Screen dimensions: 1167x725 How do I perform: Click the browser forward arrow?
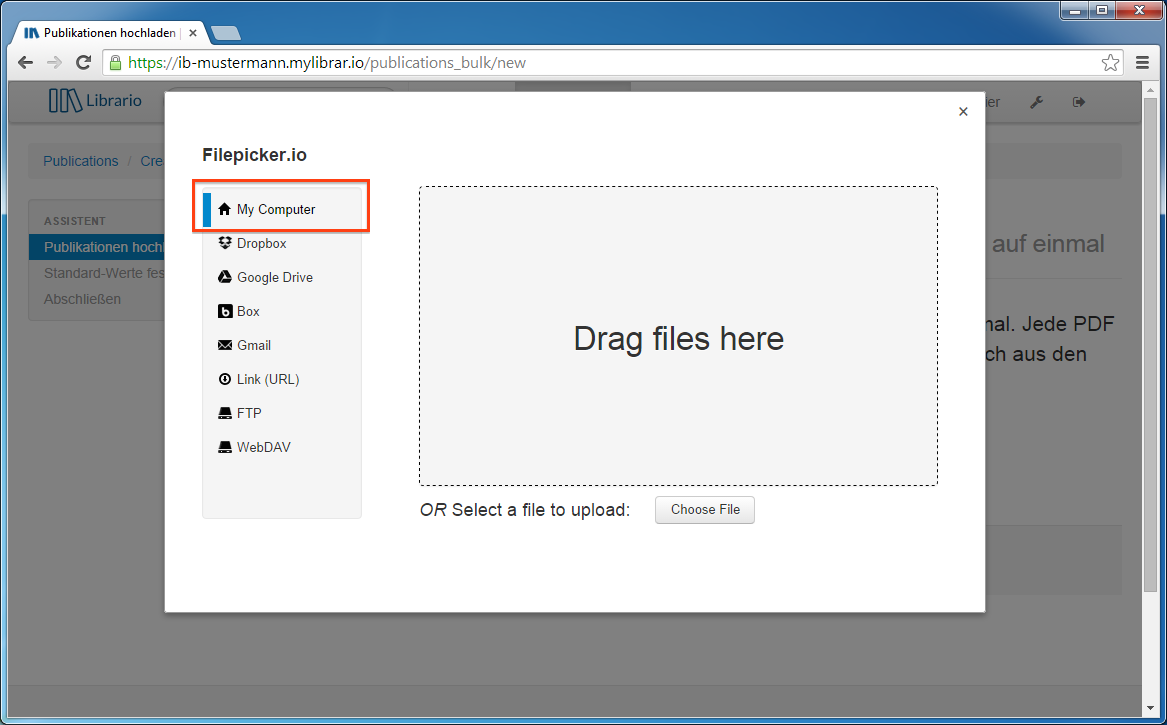(54, 63)
